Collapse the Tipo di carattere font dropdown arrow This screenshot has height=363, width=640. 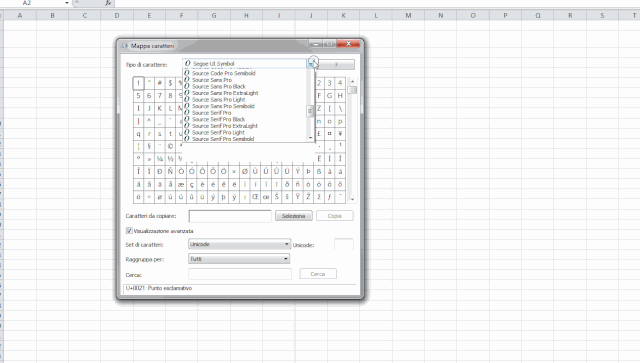pos(311,64)
